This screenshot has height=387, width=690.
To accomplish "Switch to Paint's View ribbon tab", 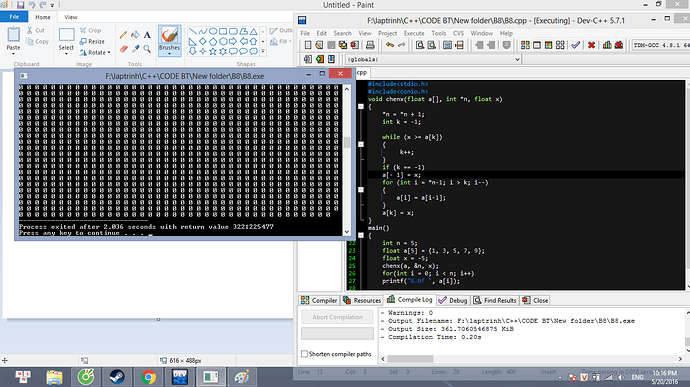I will tap(70, 17).
